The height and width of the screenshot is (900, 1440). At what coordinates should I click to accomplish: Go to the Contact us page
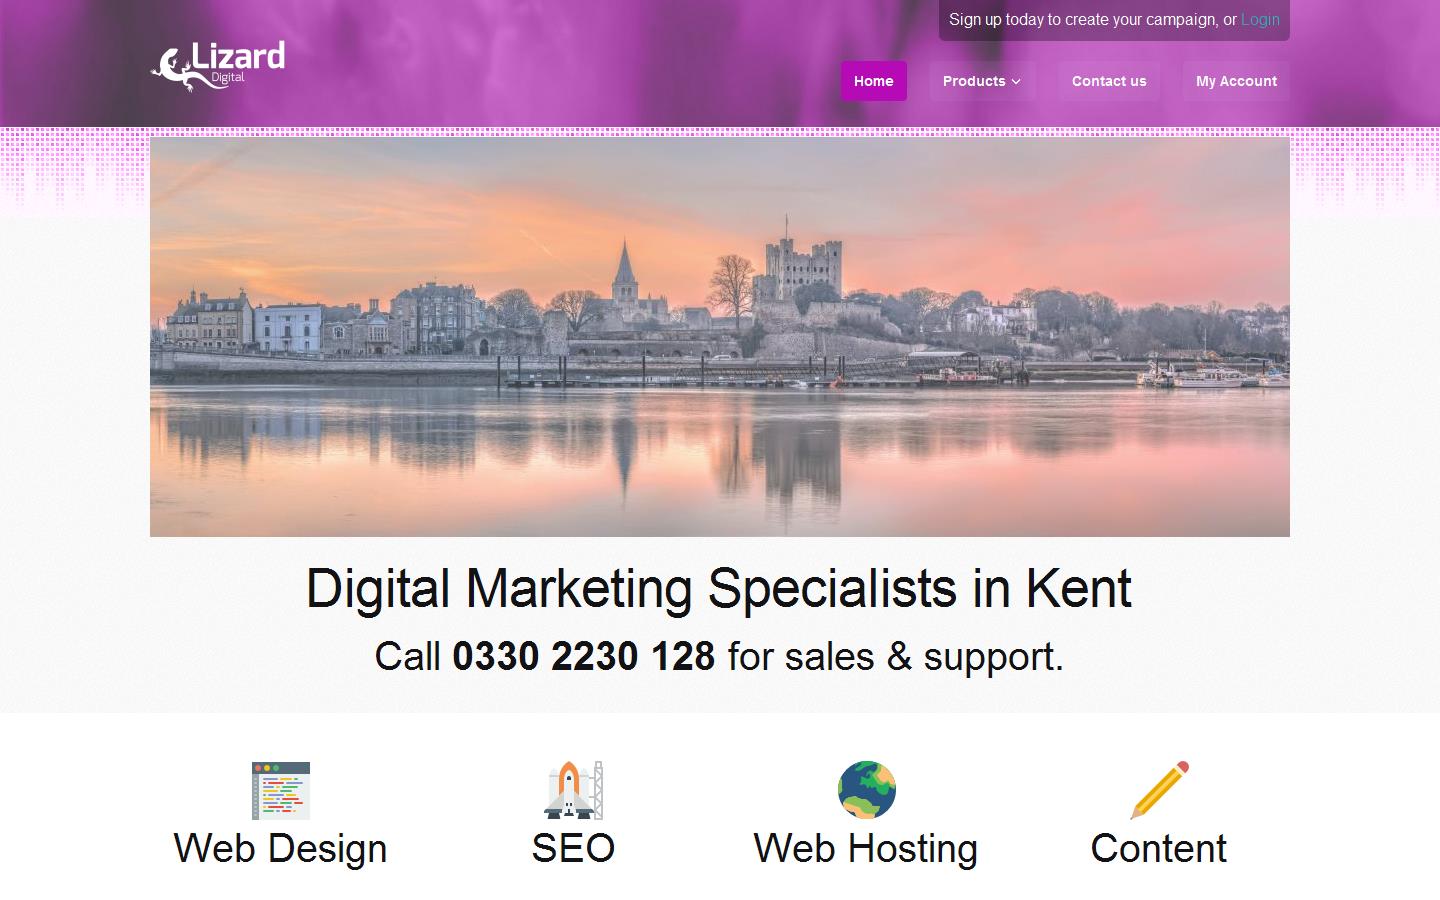point(1109,81)
